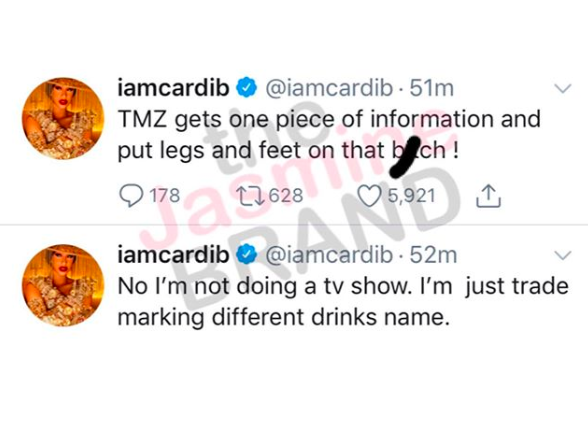Click the bold iamcardib name on second tweet
This screenshot has width=588, height=441.
pyautogui.click(x=173, y=255)
